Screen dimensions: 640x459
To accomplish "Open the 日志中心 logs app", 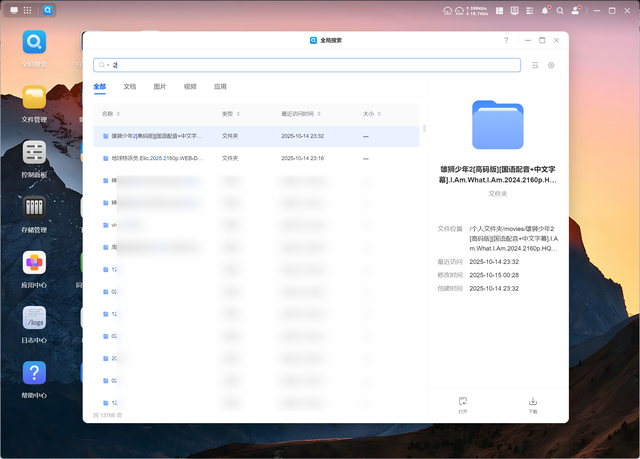I will tap(34, 318).
